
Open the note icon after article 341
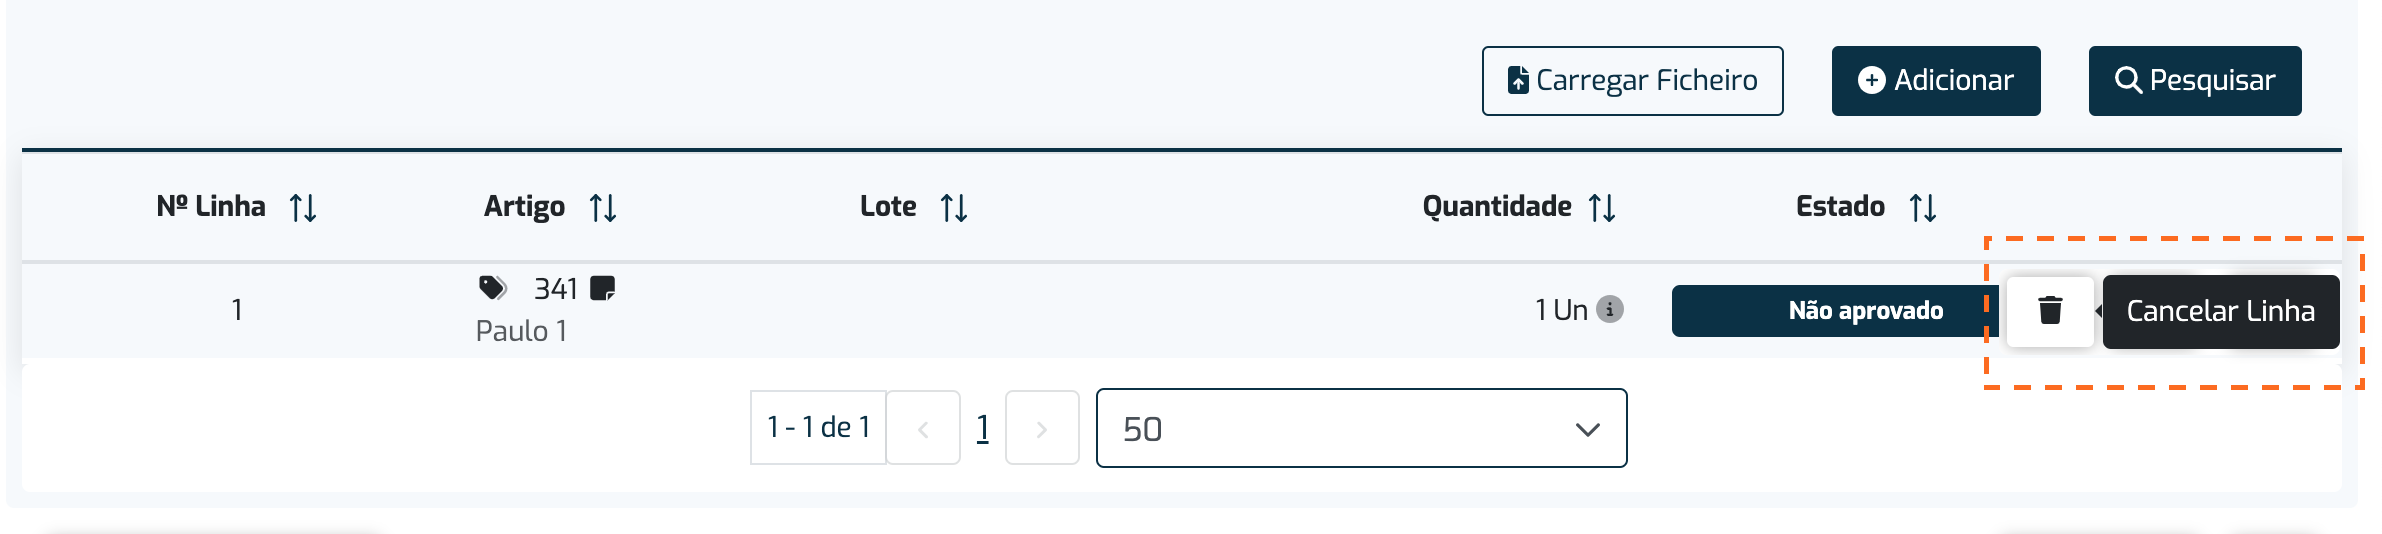602,288
